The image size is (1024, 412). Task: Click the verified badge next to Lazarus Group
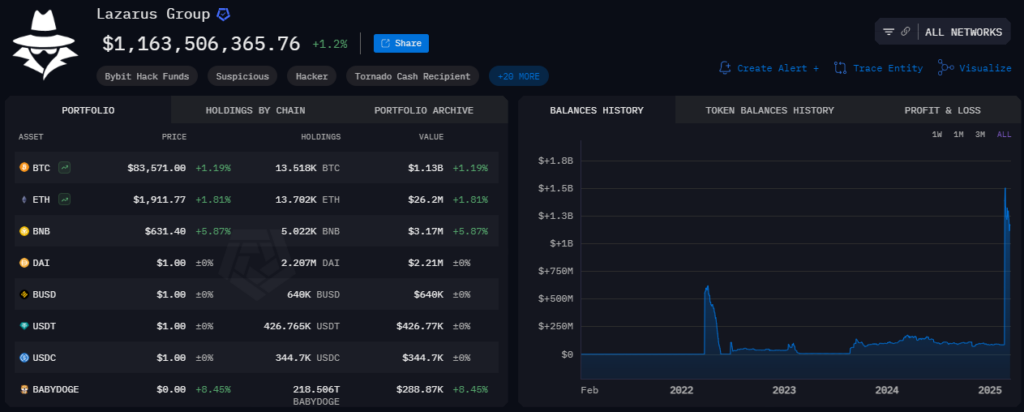click(223, 14)
